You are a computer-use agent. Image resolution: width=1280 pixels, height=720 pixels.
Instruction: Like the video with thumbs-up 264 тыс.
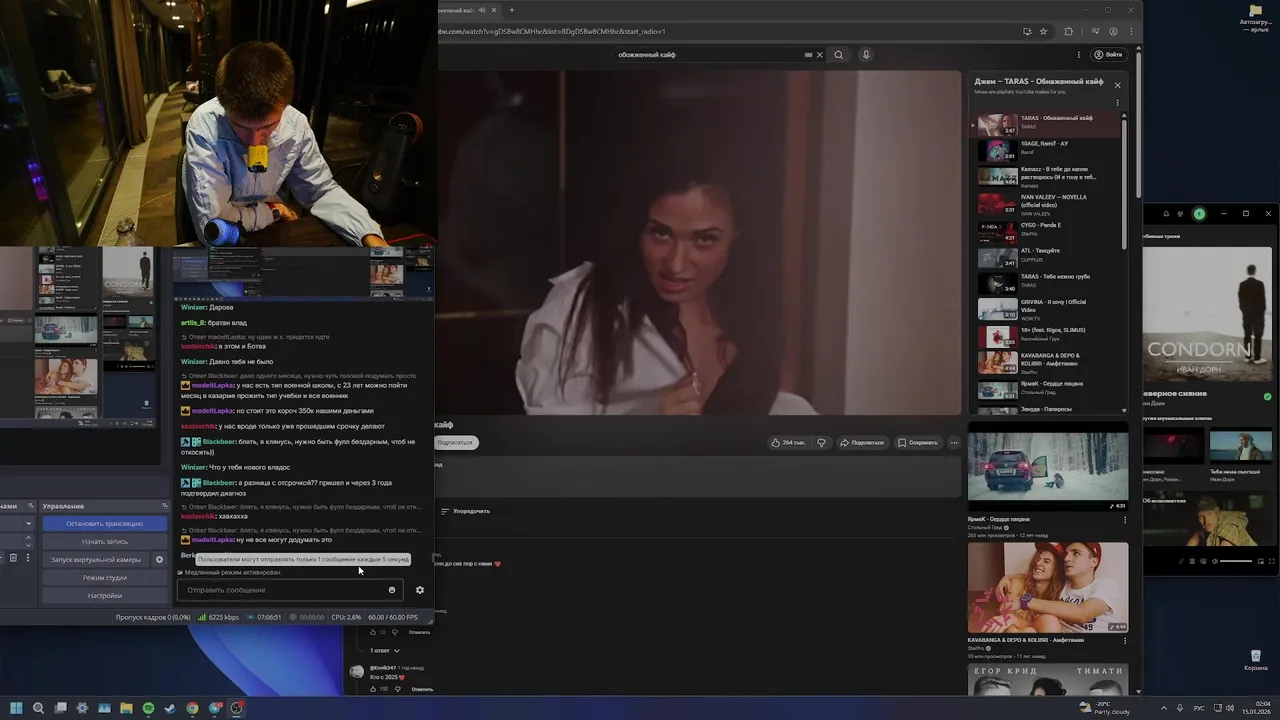(x=788, y=442)
